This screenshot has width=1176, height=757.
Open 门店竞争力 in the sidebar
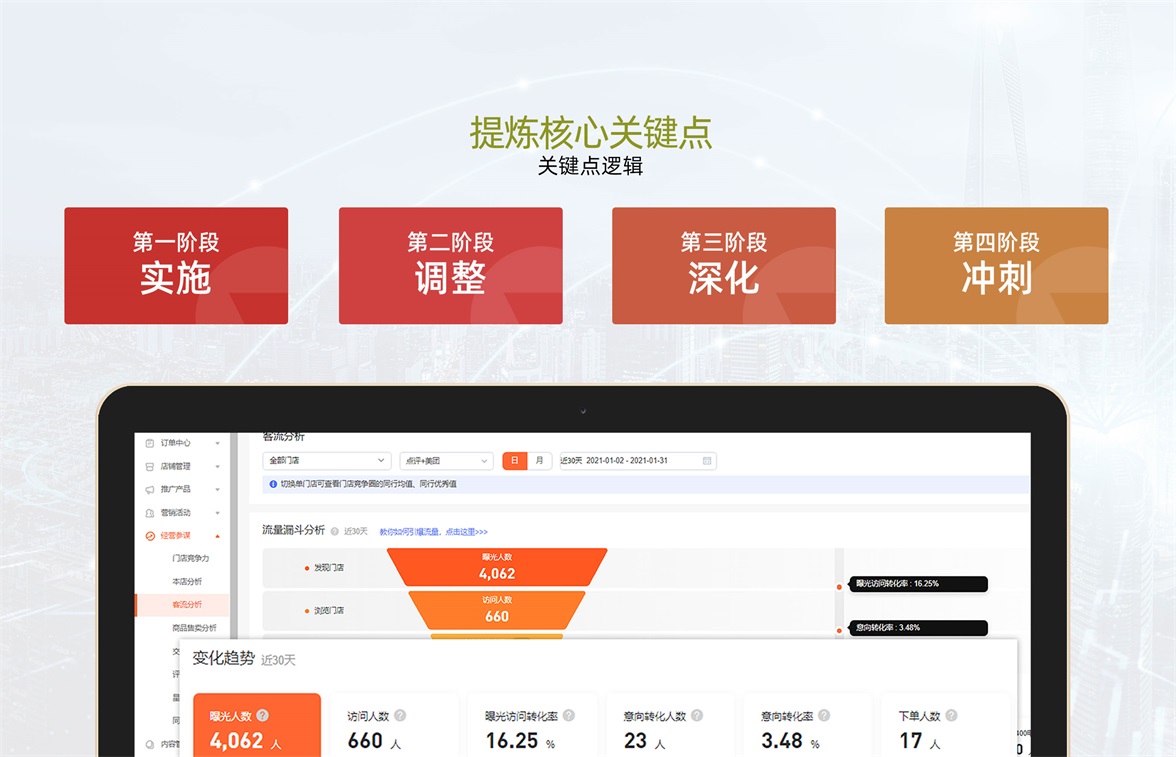pos(190,558)
